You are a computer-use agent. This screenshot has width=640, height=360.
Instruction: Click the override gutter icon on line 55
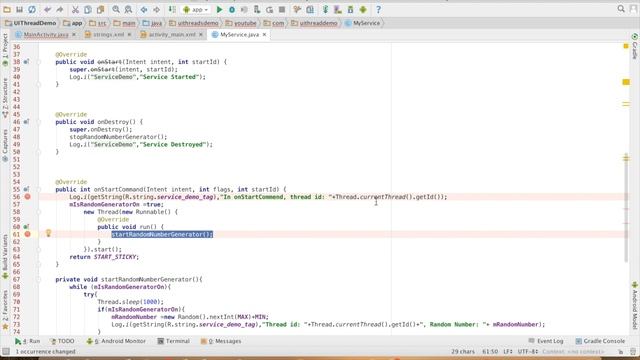click(x=26, y=189)
